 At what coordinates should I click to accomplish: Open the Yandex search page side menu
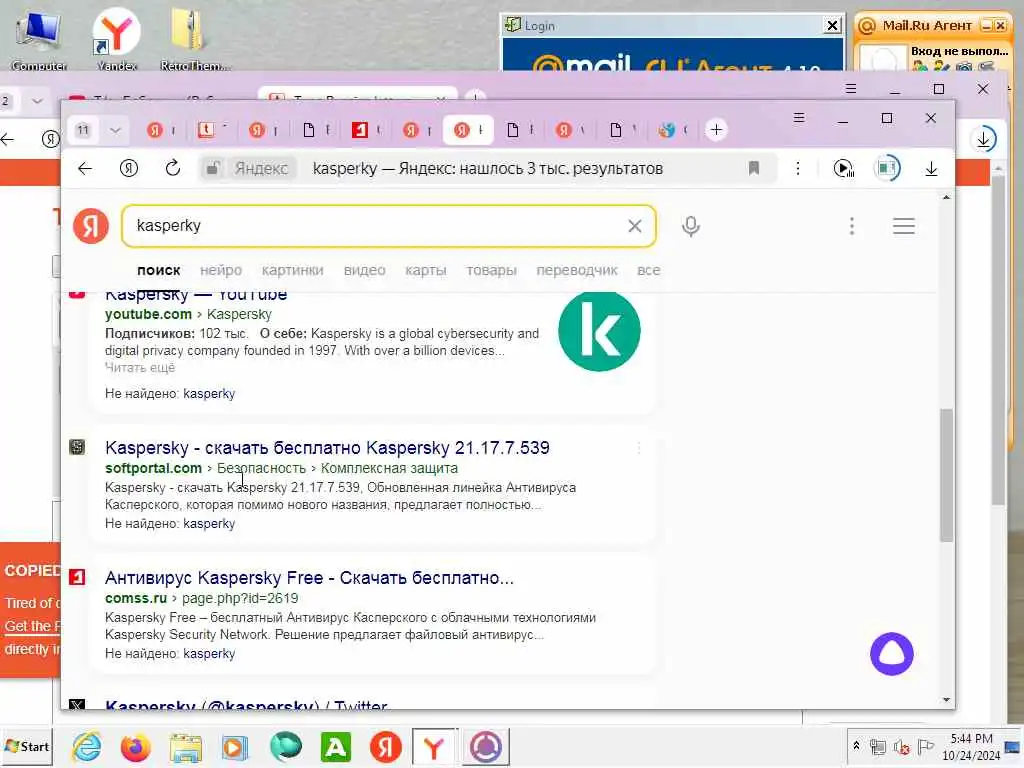(x=904, y=226)
